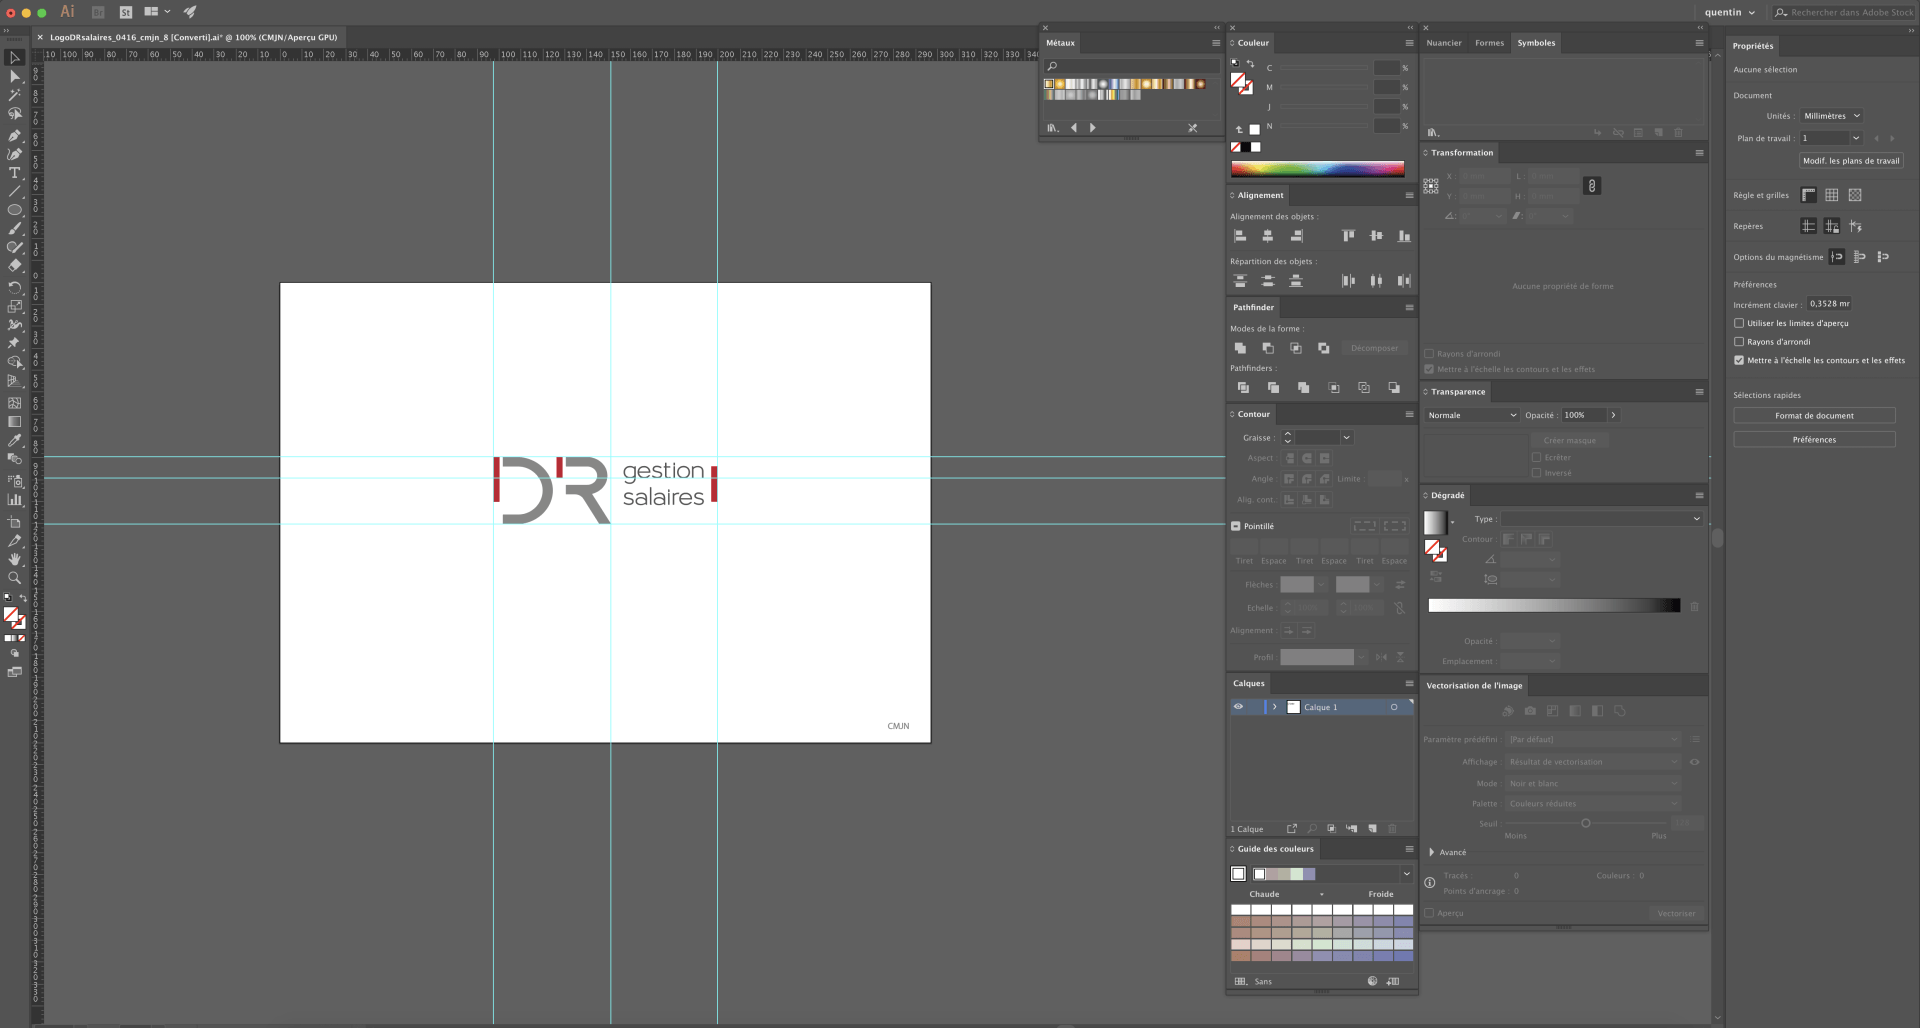
Task: Open the Unités Millimètres dropdown
Action: click(x=1831, y=115)
